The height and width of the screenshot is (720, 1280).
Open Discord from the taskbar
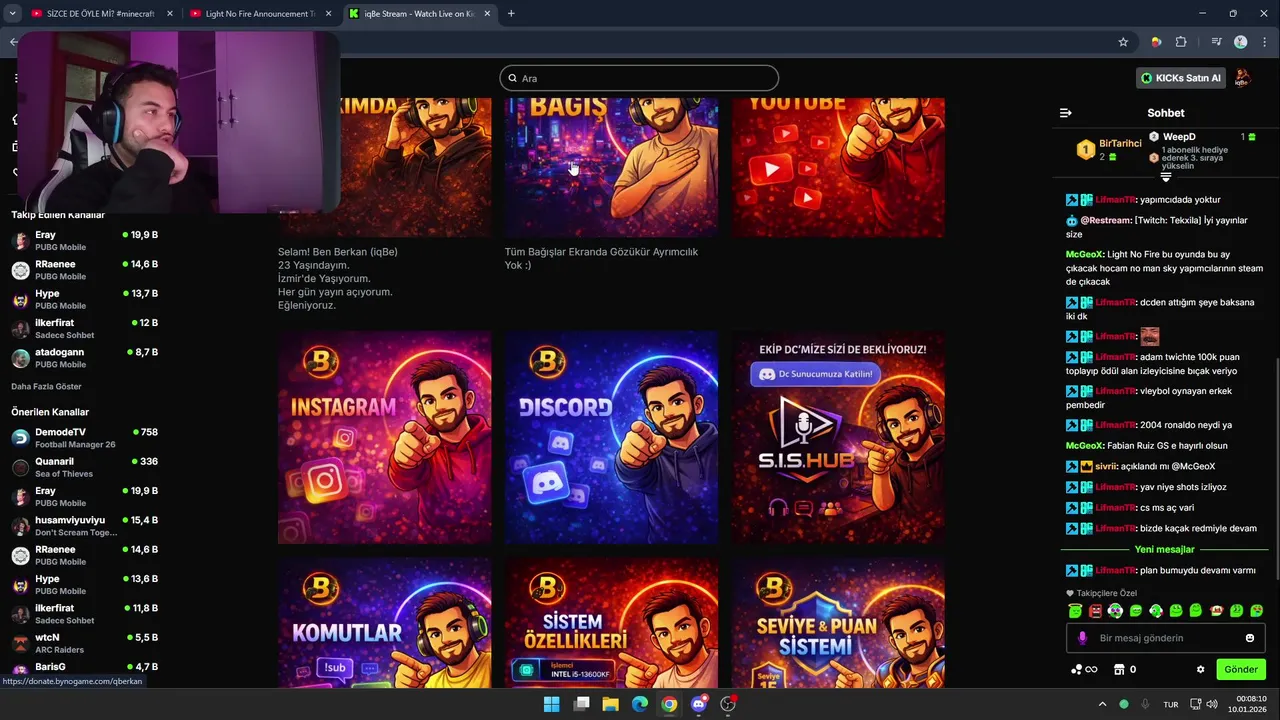[x=699, y=704]
